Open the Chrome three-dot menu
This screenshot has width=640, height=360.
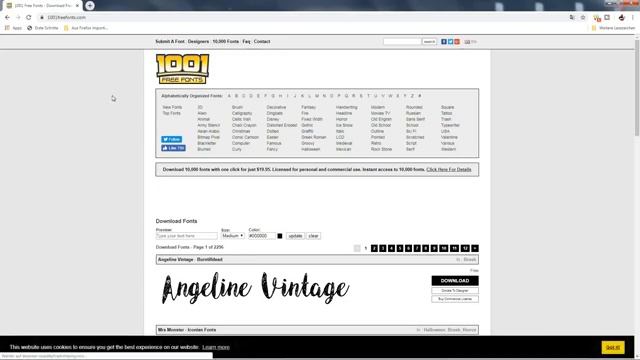[x=633, y=18]
